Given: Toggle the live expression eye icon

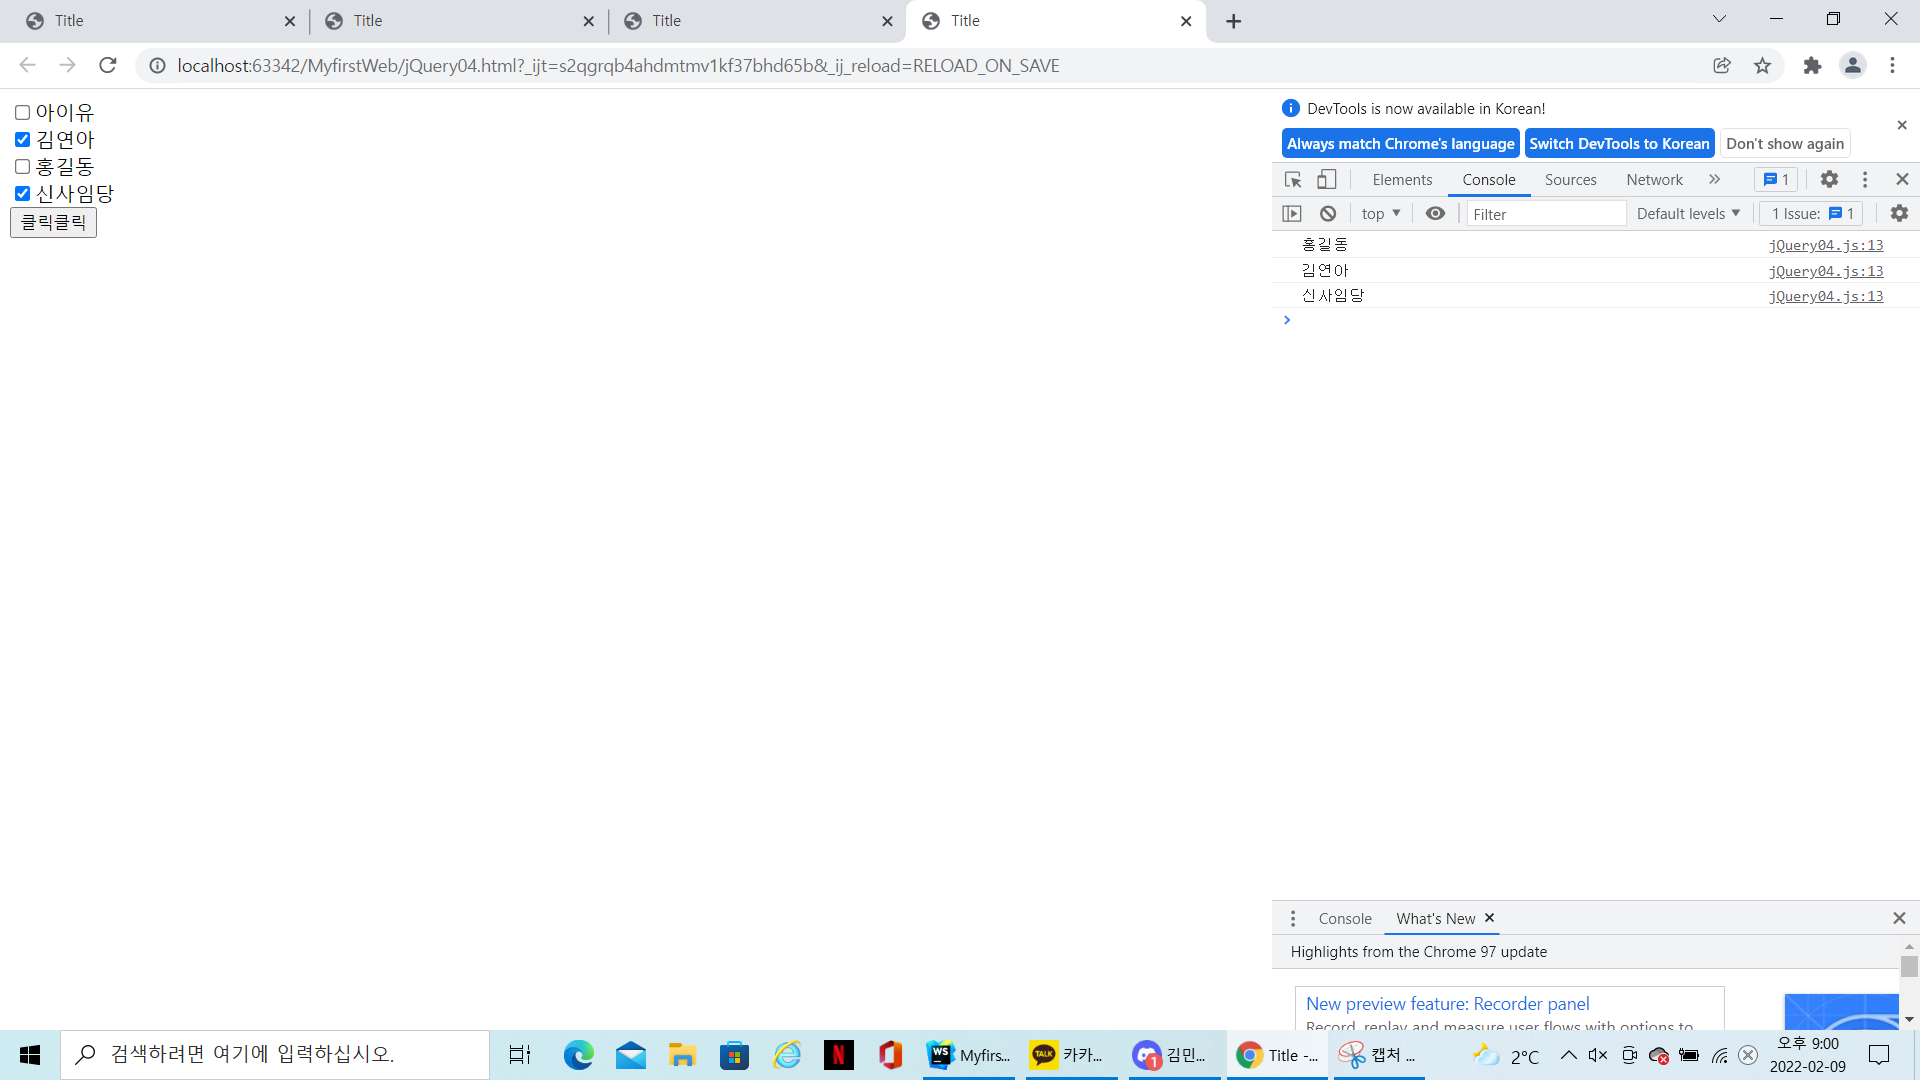Looking at the screenshot, I should coord(1435,214).
